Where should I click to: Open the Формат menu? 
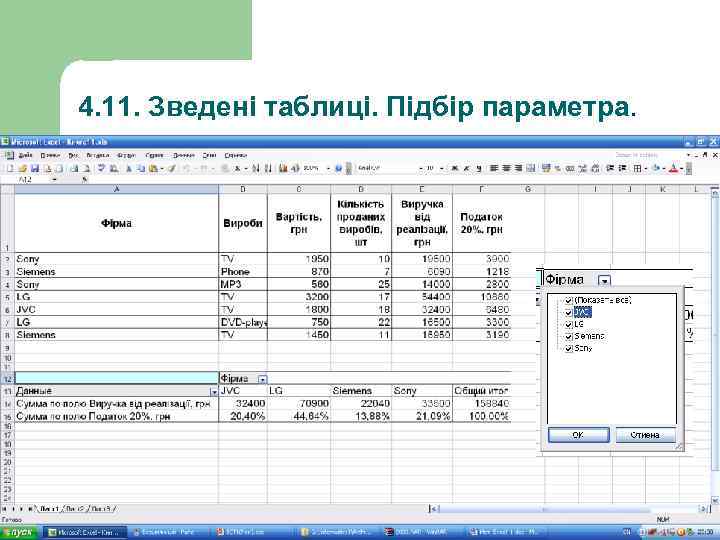[126, 155]
